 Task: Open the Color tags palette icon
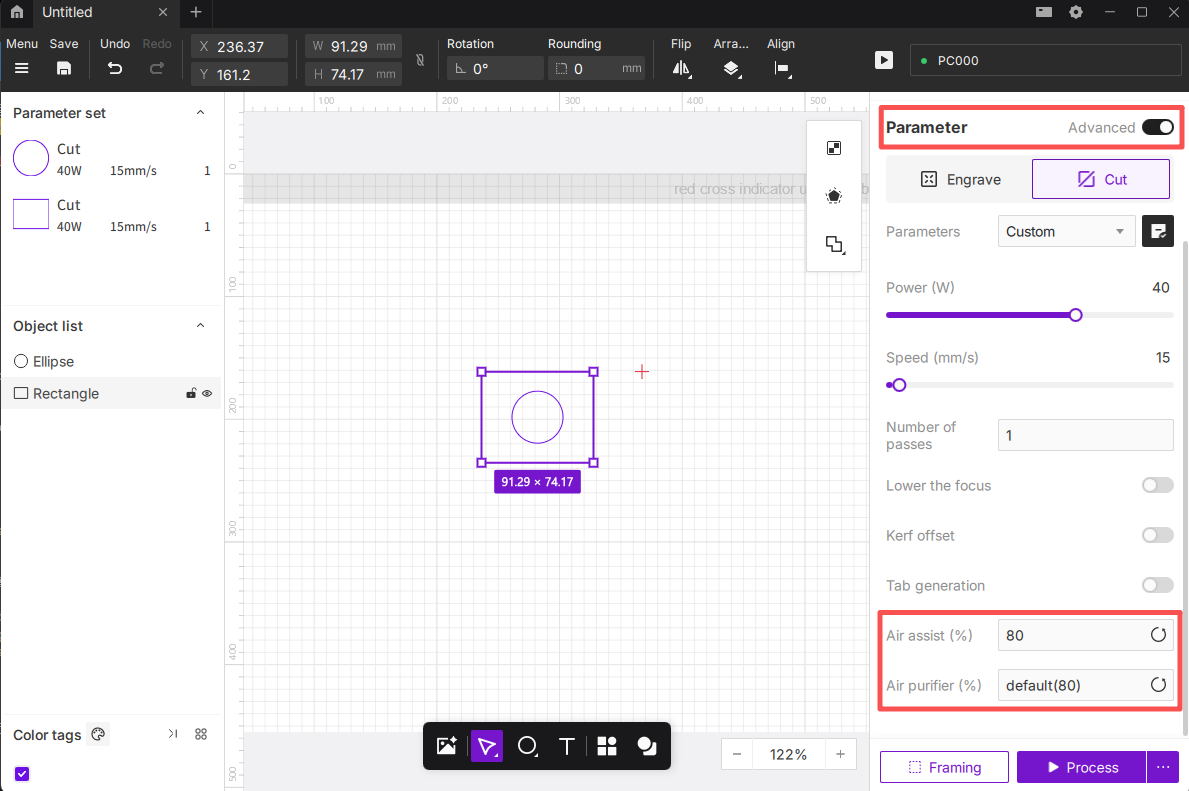tap(98, 734)
